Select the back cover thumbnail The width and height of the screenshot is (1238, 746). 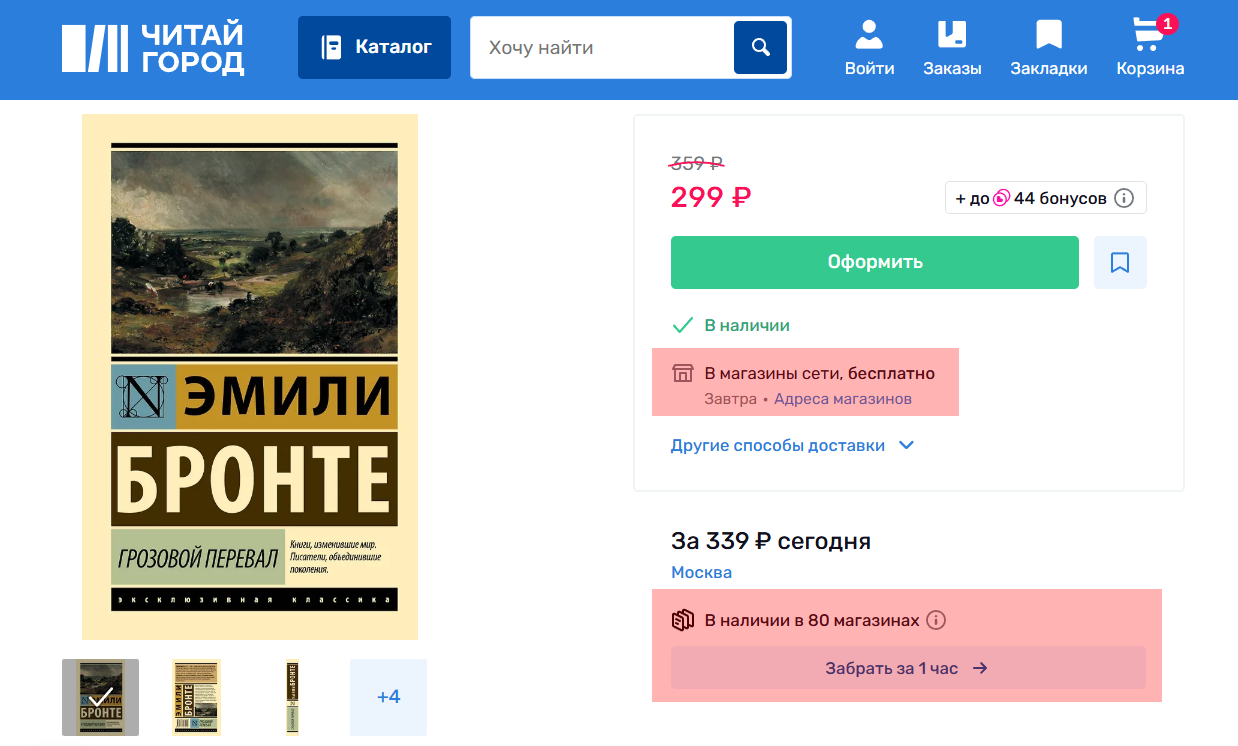point(196,697)
